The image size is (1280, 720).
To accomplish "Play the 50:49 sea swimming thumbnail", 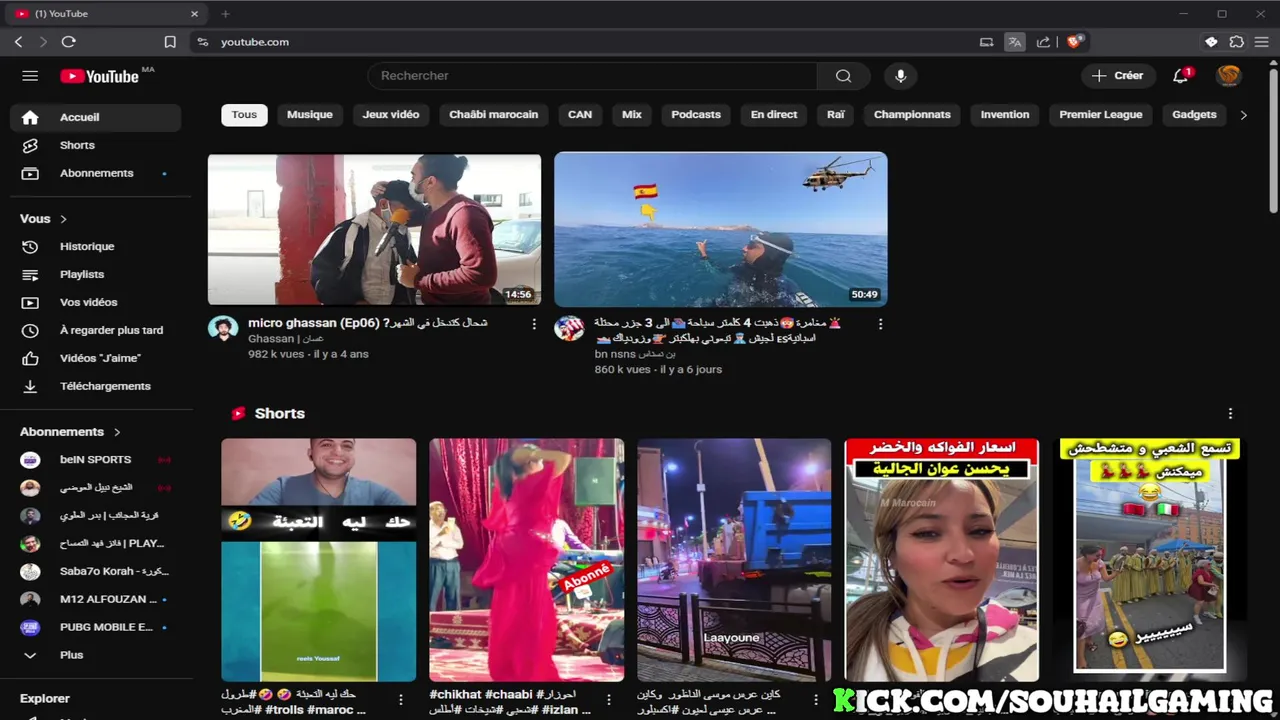I will 721,229.
